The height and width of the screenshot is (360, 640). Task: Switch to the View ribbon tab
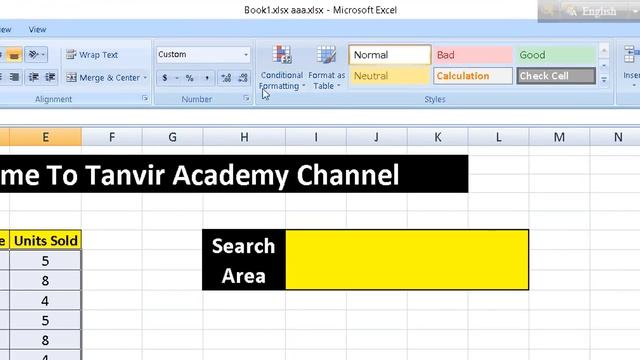click(37, 29)
